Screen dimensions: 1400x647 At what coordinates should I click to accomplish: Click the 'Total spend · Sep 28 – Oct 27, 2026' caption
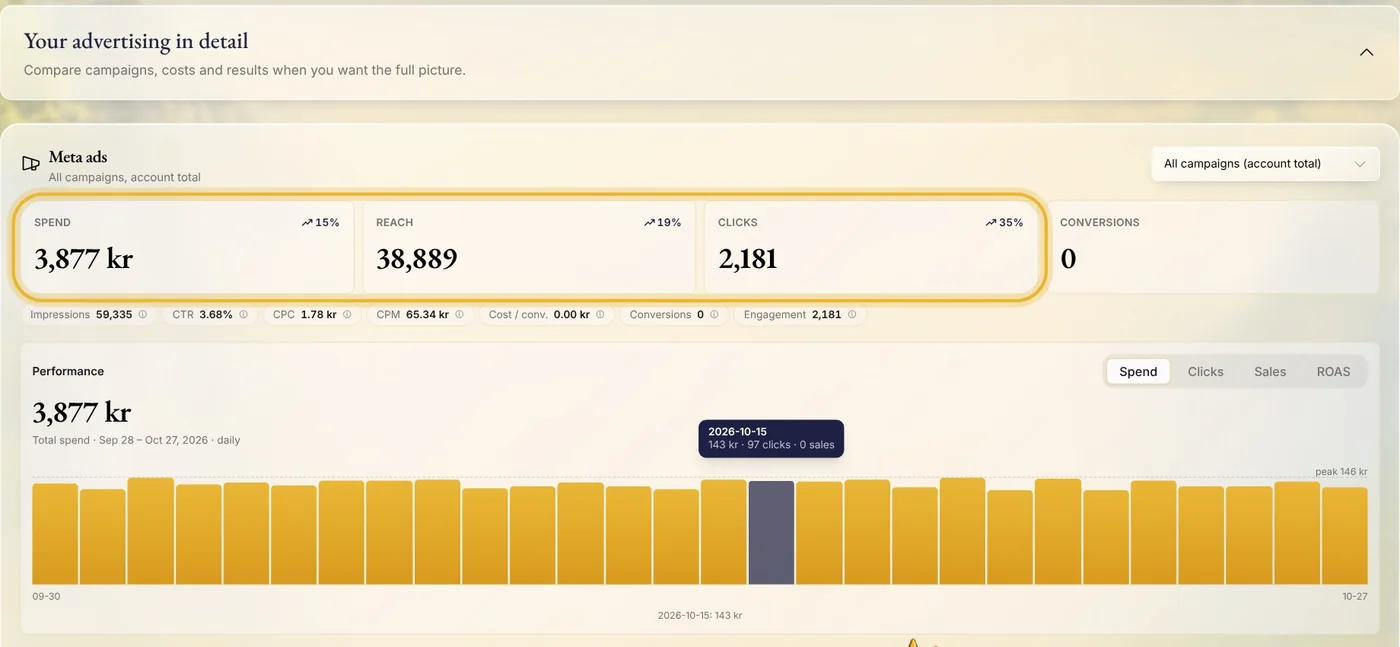[x=136, y=440]
